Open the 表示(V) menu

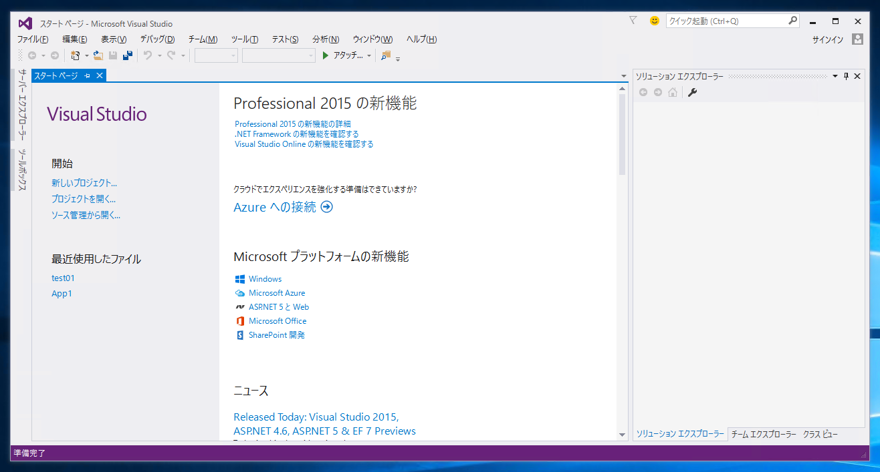point(113,39)
